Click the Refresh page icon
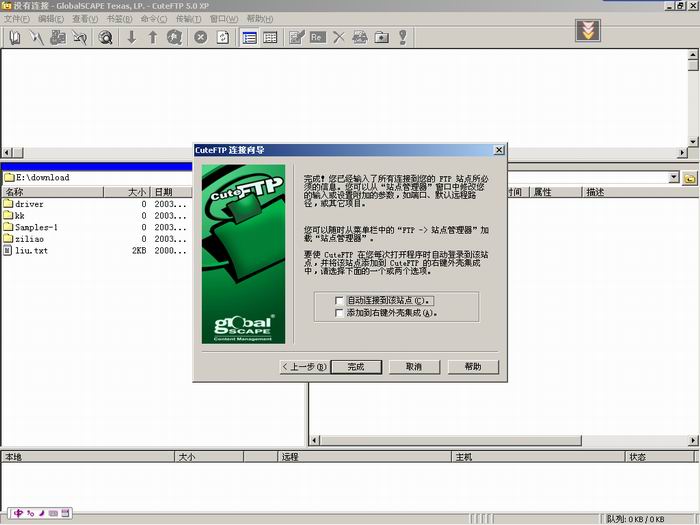This screenshot has height=525, width=700. tap(223, 38)
